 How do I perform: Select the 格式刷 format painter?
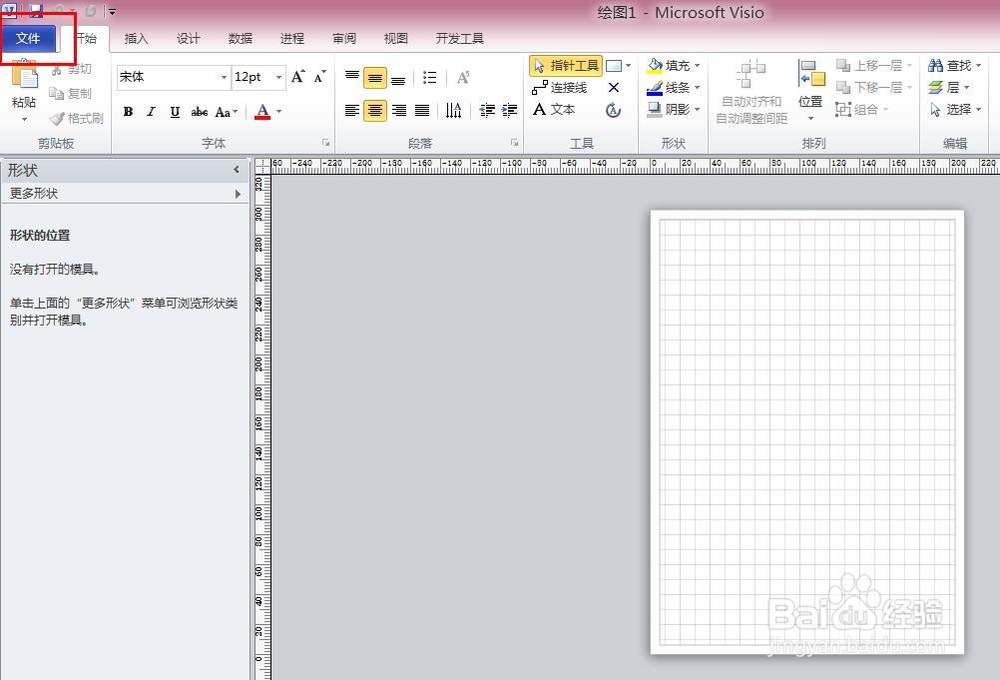(77, 118)
